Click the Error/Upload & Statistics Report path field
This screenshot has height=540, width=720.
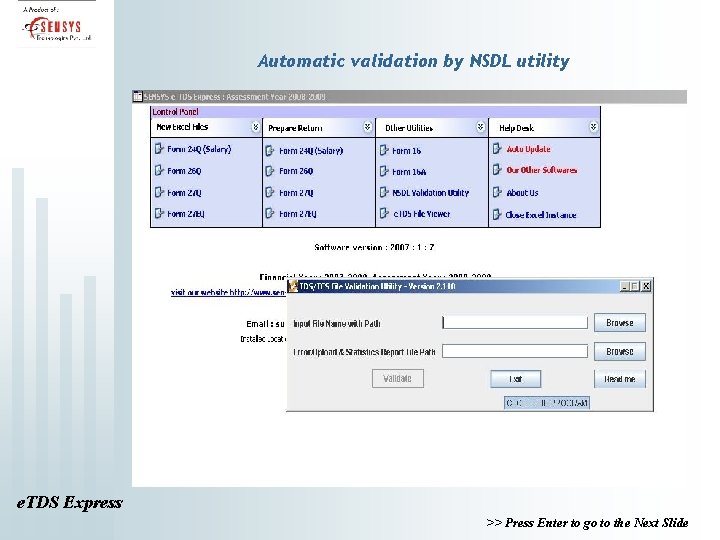pyautogui.click(x=515, y=351)
